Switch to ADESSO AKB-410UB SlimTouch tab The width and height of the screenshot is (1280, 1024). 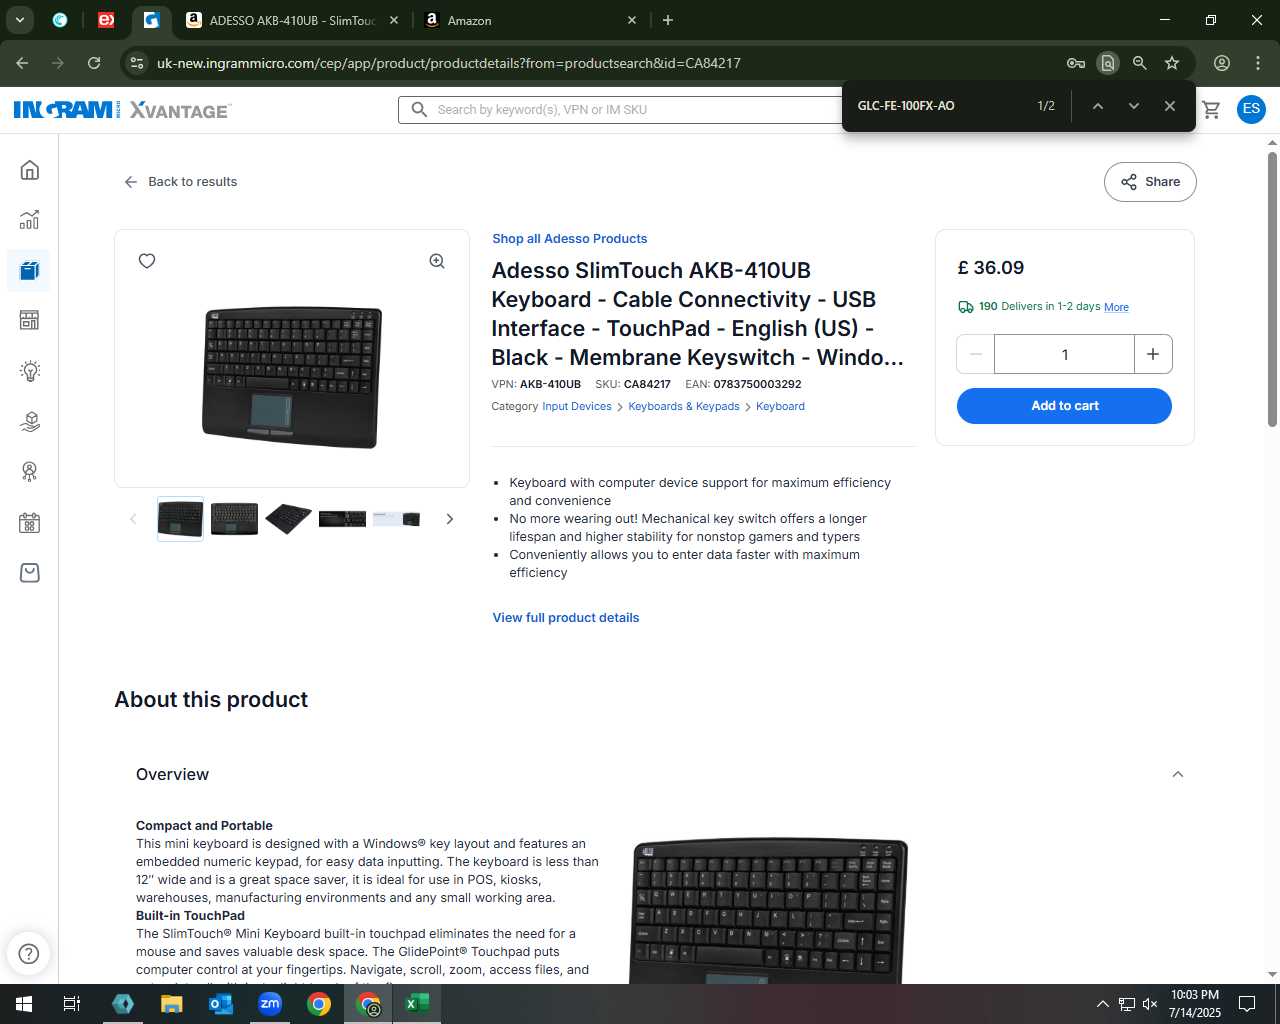pos(292,20)
